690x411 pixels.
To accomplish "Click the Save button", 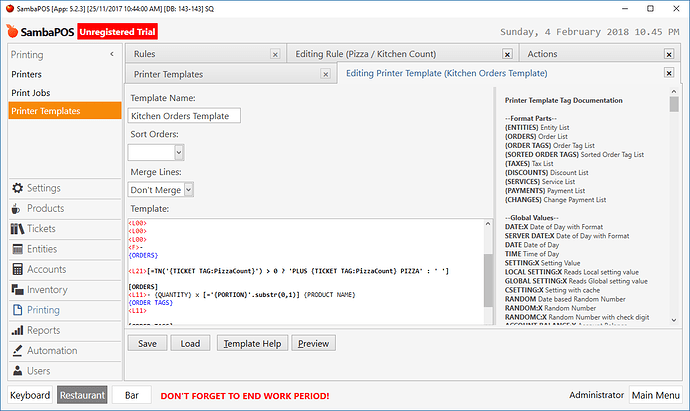I will coord(147,343).
